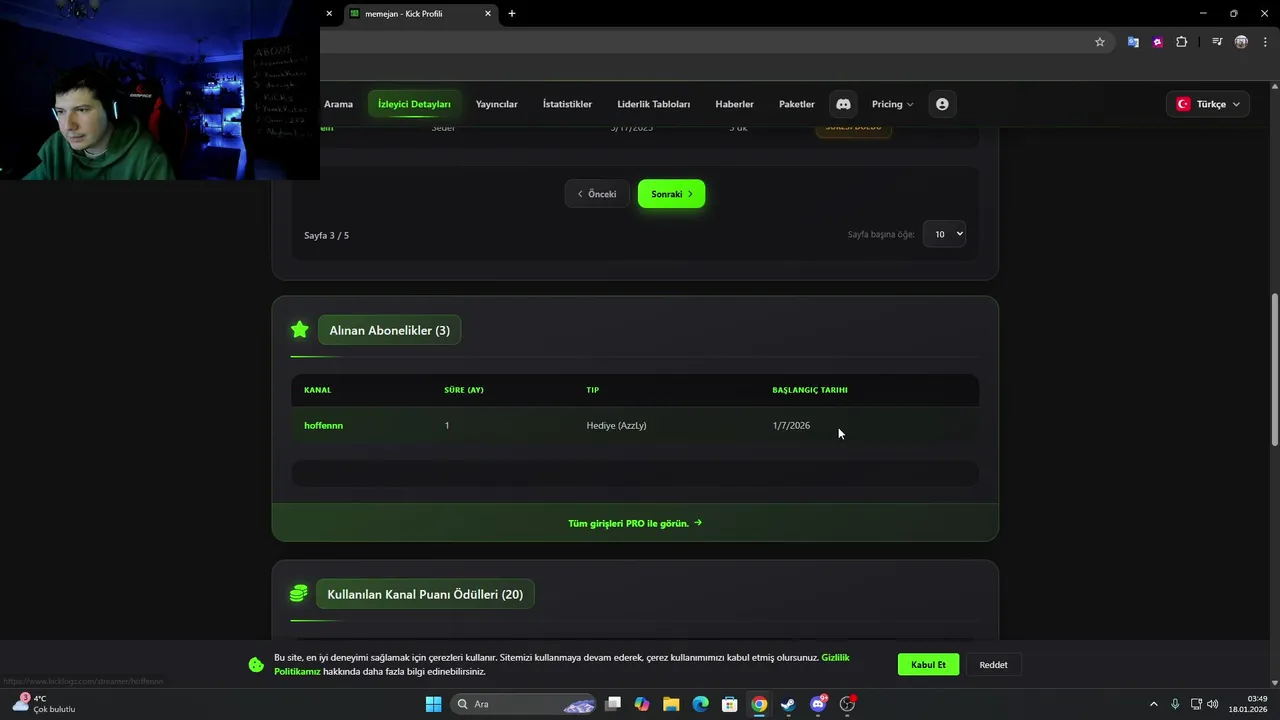Open the Google Translate extension icon

point(1133,42)
